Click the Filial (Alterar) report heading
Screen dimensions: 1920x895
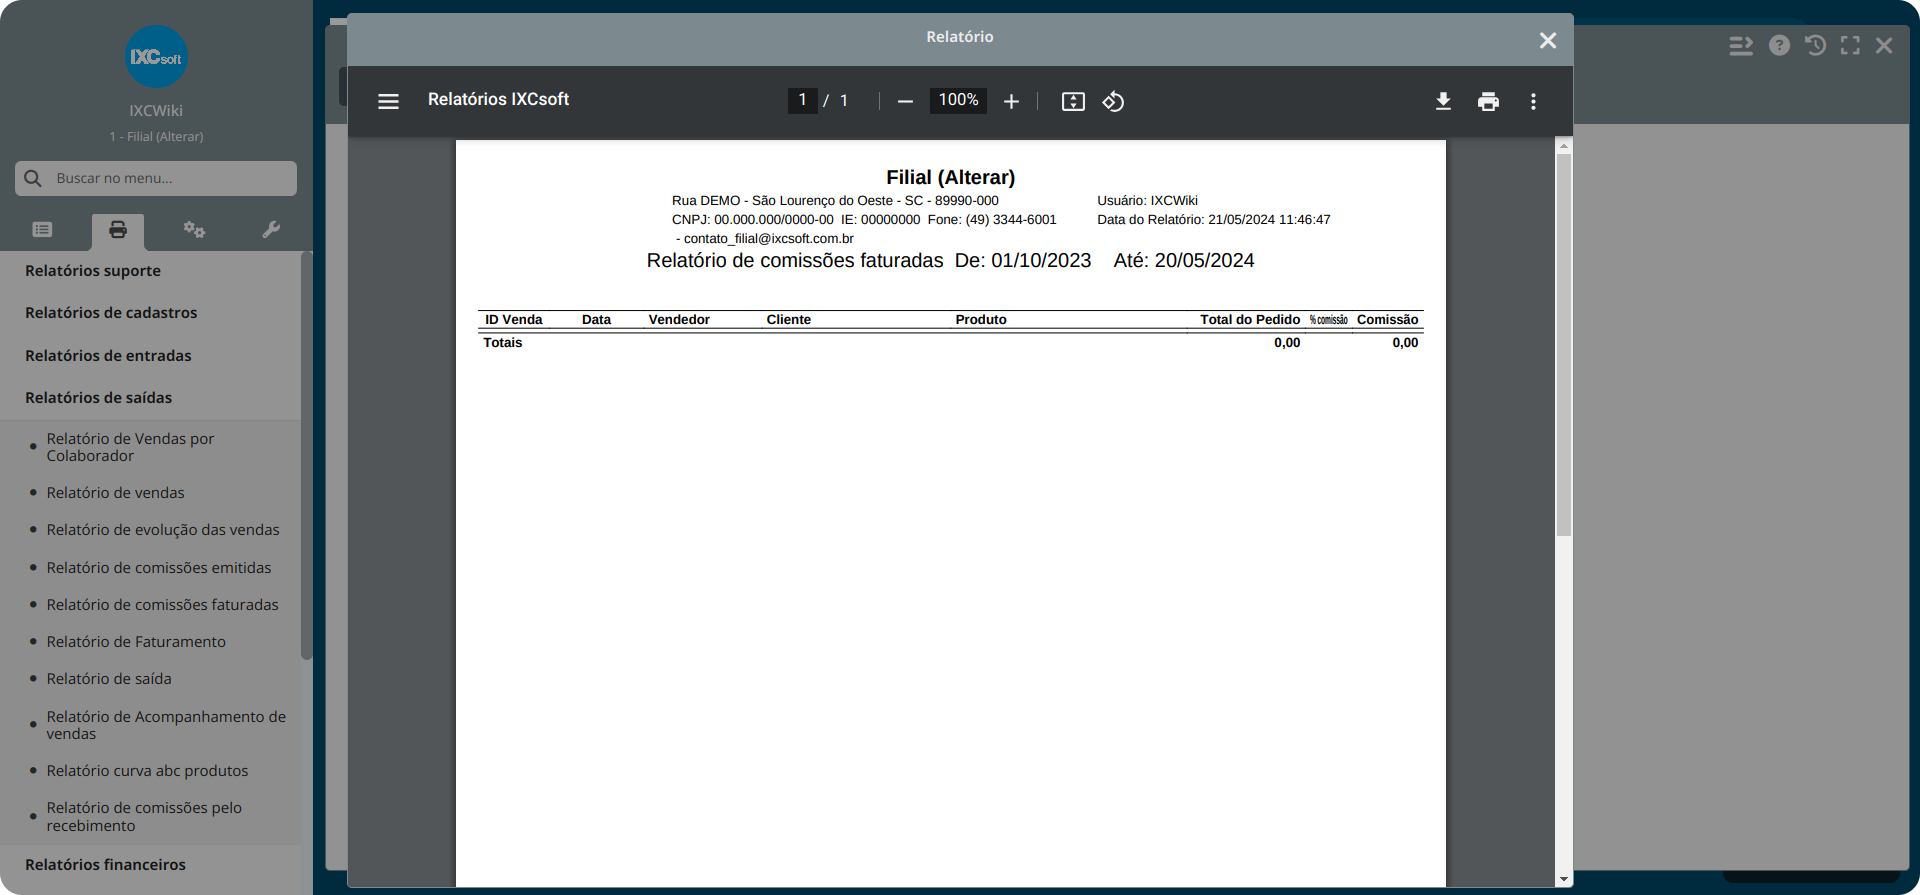pyautogui.click(x=950, y=177)
